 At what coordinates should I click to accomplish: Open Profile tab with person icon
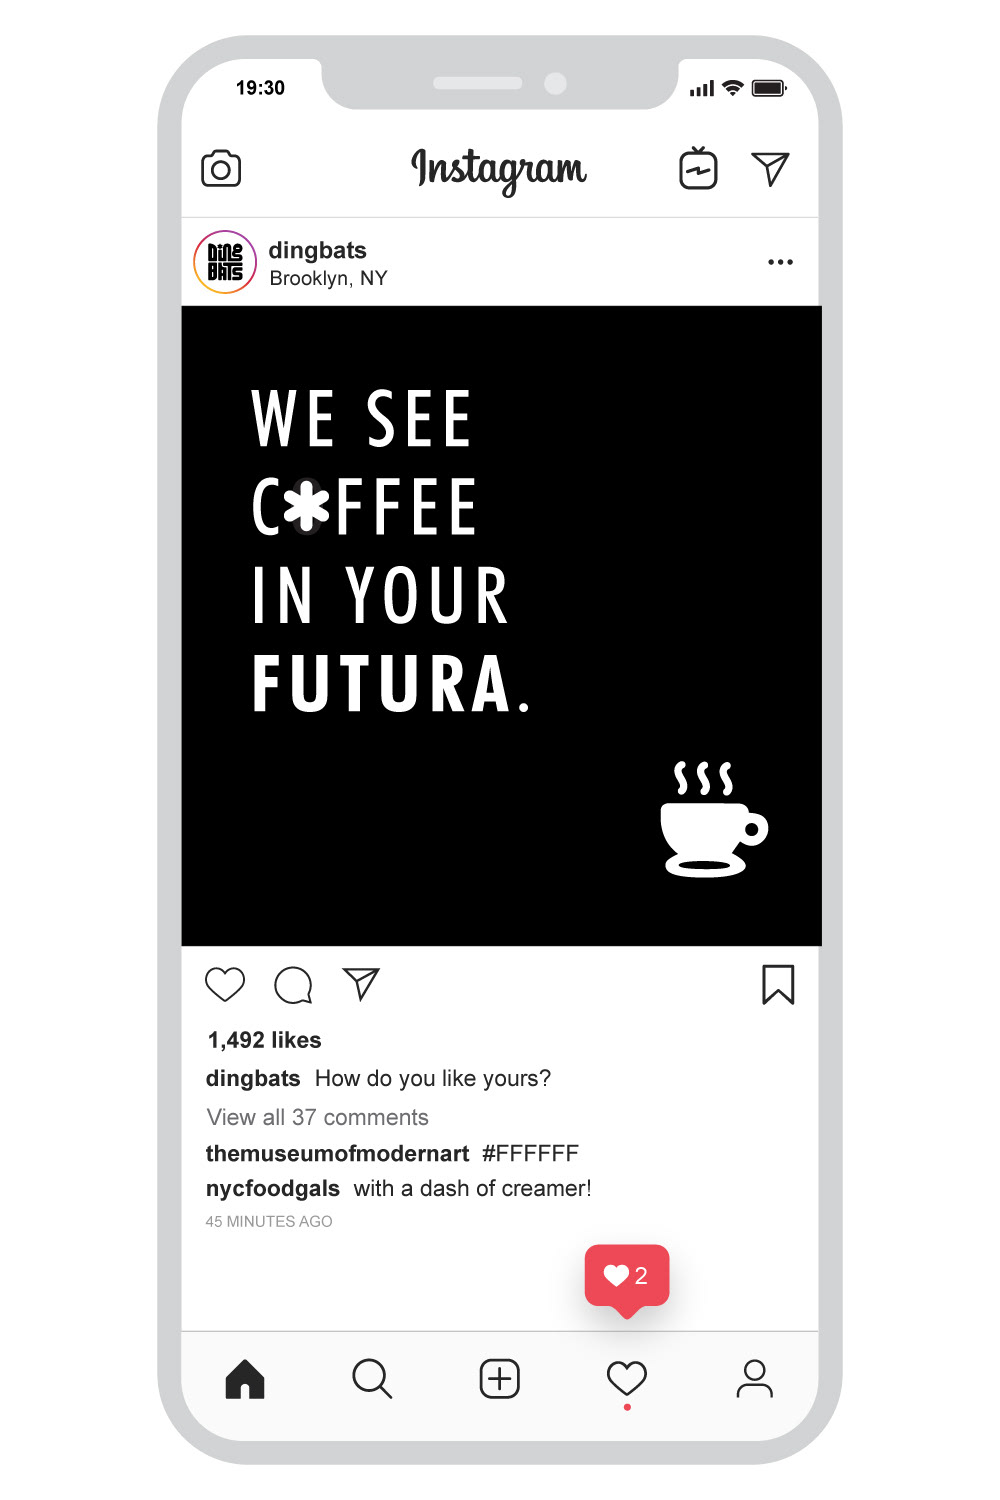coord(755,1379)
